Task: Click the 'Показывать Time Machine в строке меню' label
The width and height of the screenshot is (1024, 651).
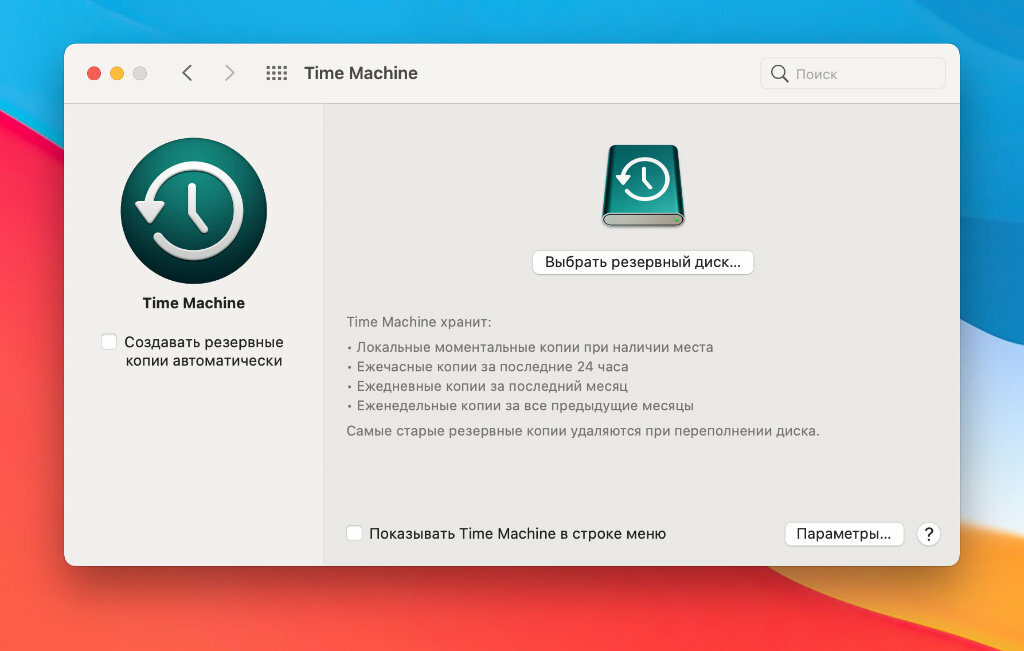Action: click(x=517, y=533)
